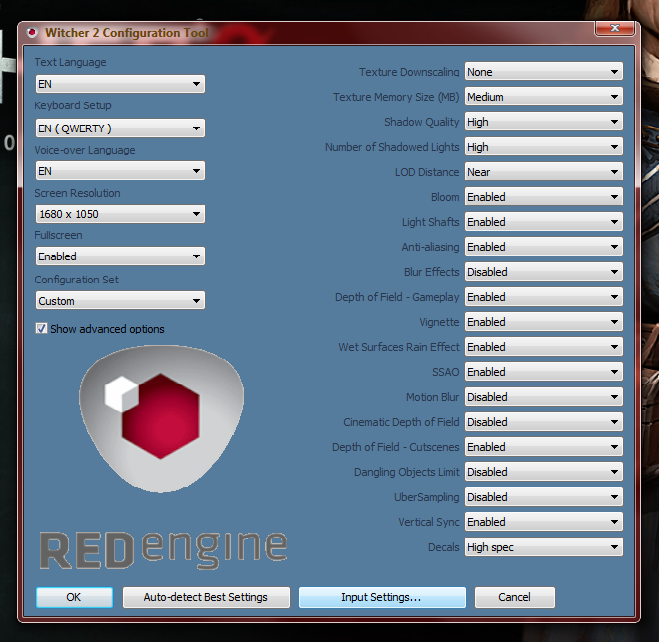Open the Anti-aliasing dropdown
Screen dimensions: 659x642
[544, 247]
